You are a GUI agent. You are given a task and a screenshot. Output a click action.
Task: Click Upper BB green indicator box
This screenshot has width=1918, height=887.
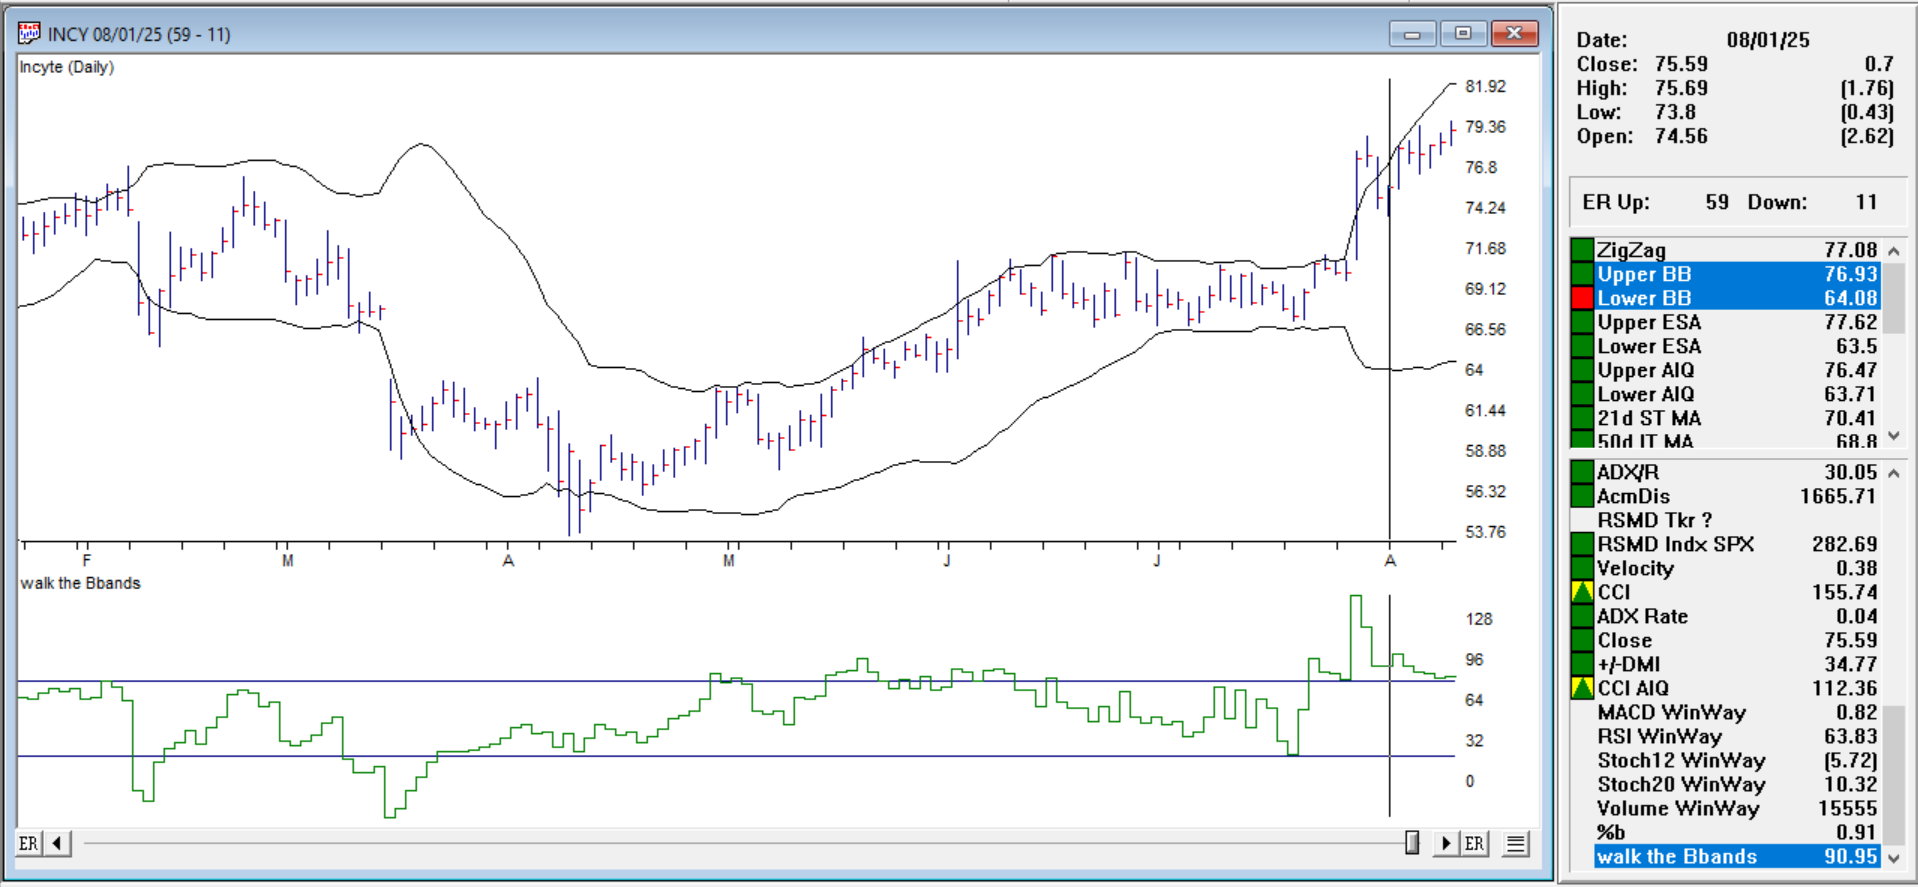1582,274
